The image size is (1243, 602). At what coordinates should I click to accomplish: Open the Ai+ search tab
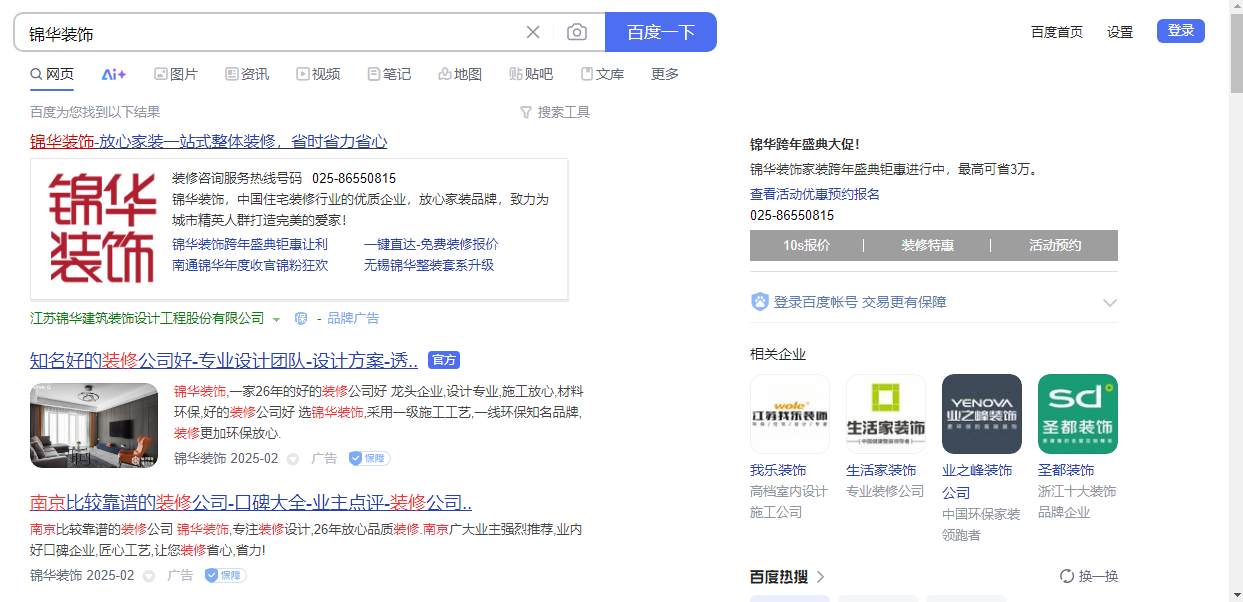pyautogui.click(x=114, y=74)
